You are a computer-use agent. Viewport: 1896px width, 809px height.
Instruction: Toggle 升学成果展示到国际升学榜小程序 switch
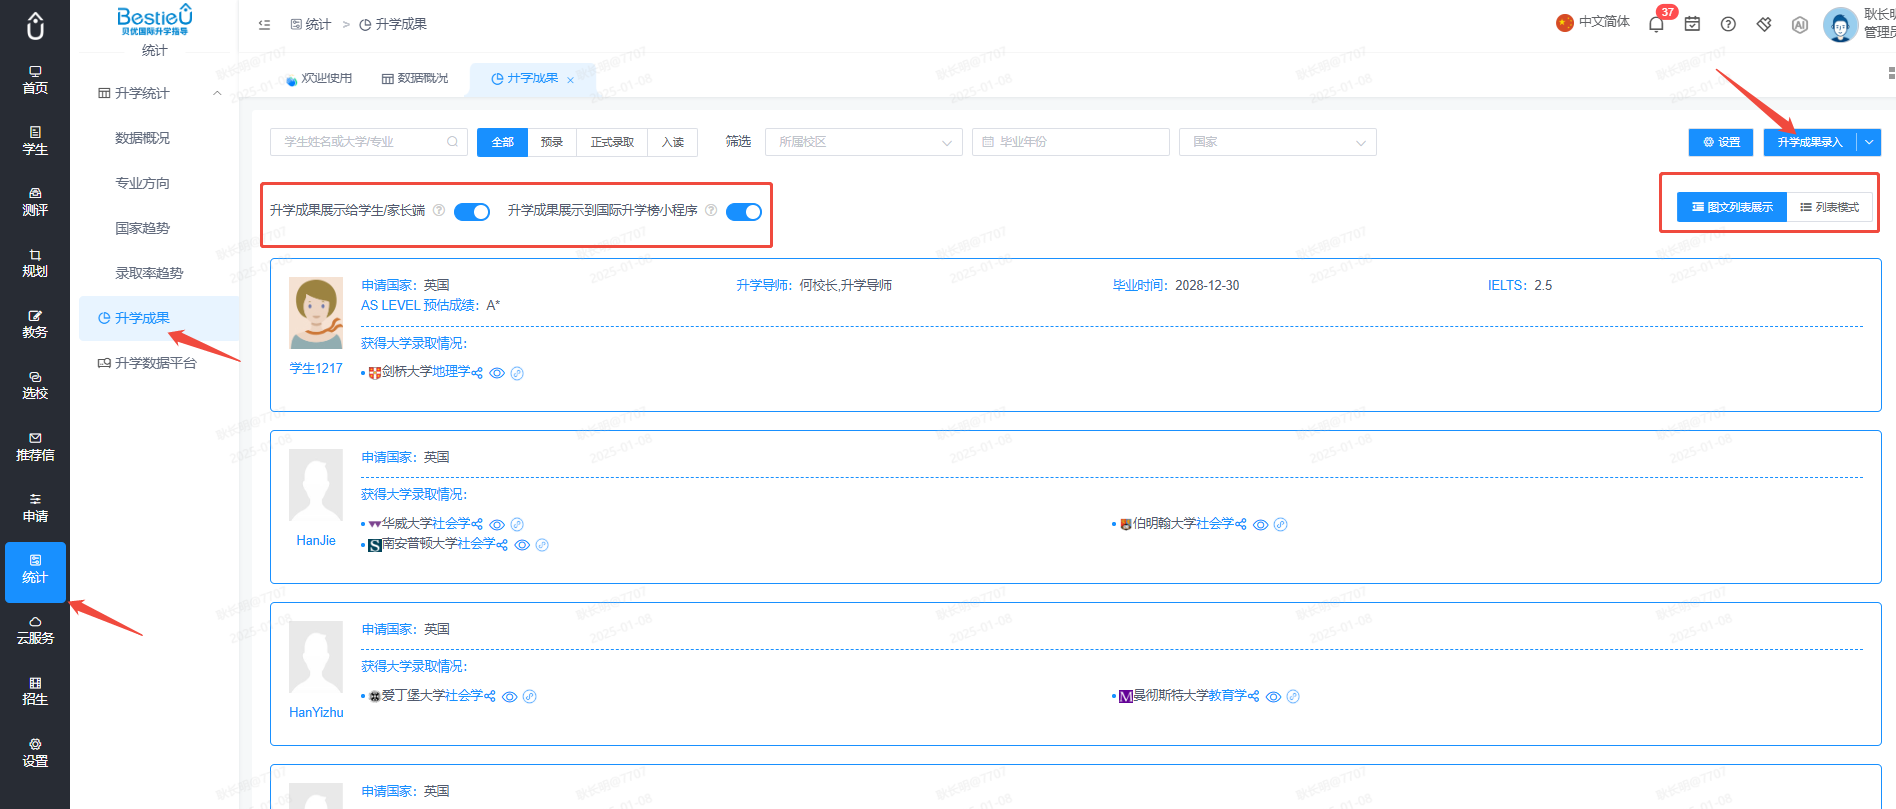[744, 211]
